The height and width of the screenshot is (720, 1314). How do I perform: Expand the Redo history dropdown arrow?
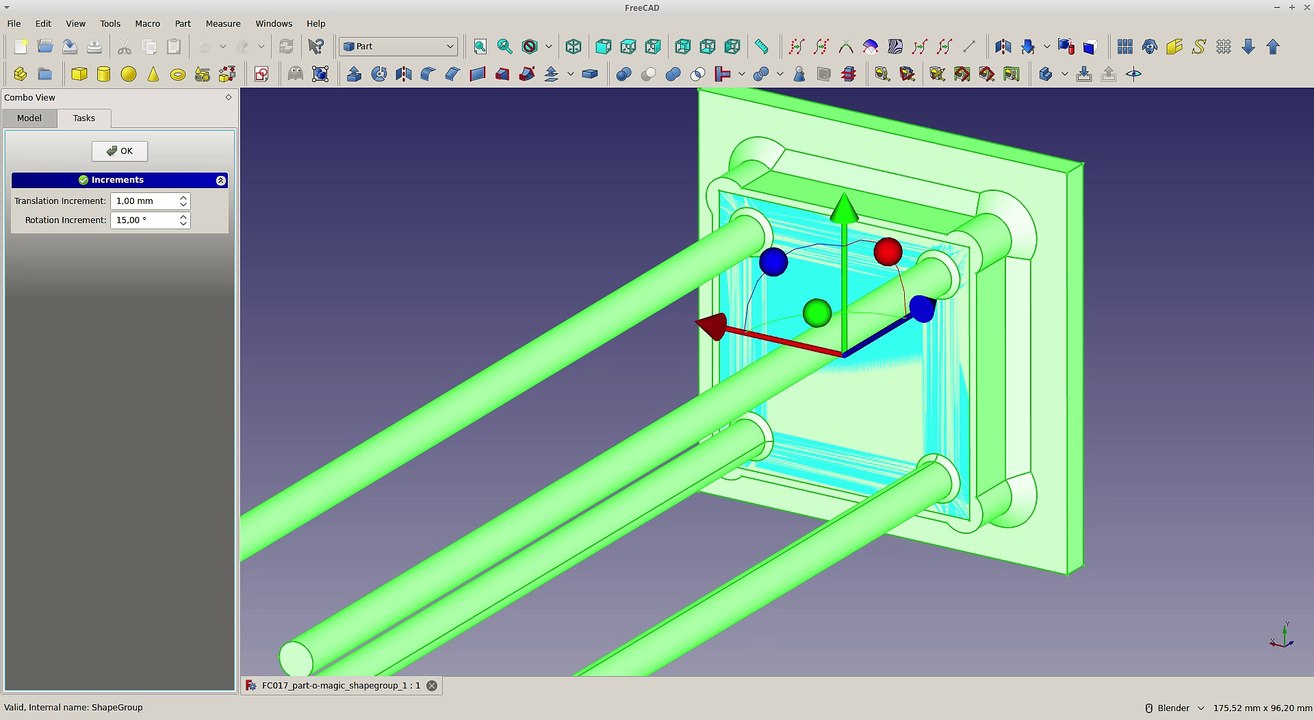point(261,46)
